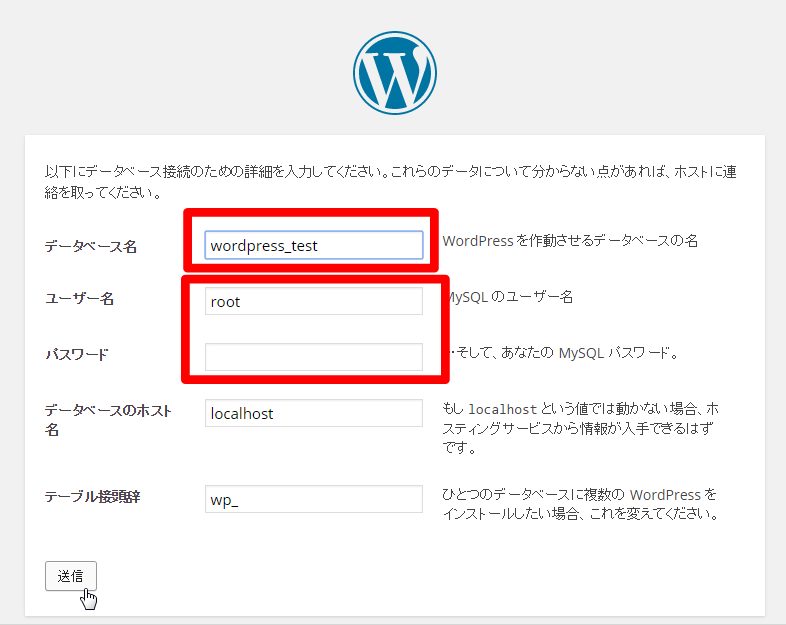The height and width of the screenshot is (625, 786).
Task: Click the monospace localhost word in the host description
Action: click(x=503, y=410)
